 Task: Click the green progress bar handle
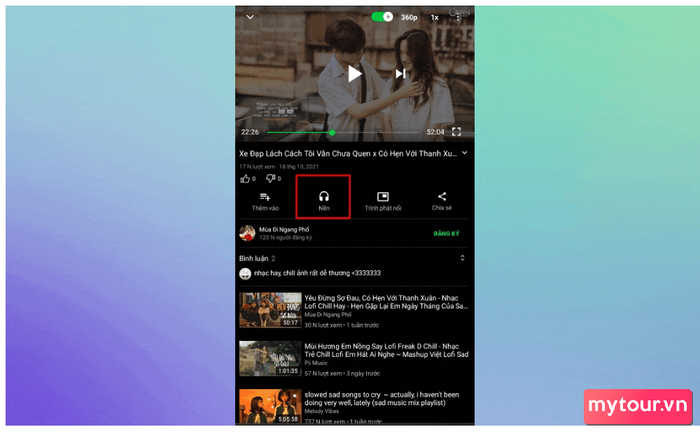[x=332, y=133]
